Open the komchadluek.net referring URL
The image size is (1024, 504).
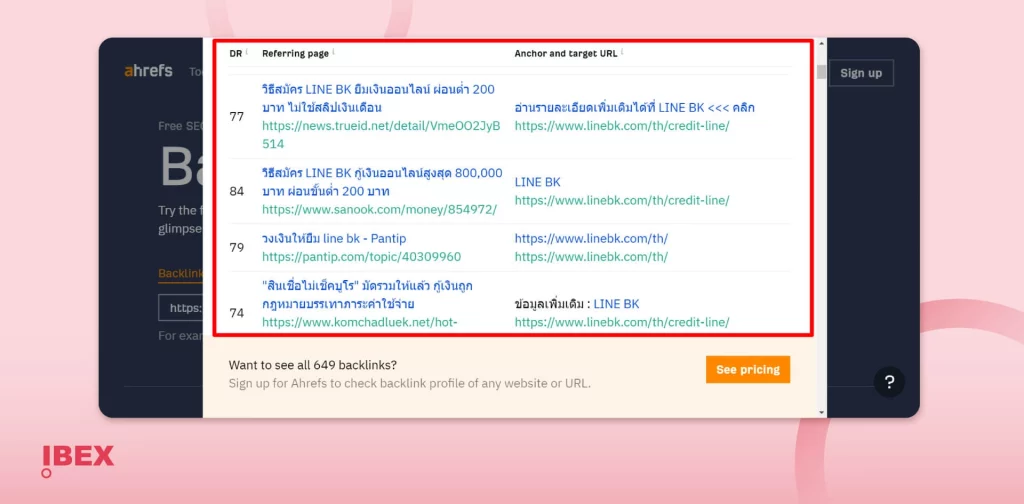[x=359, y=322]
